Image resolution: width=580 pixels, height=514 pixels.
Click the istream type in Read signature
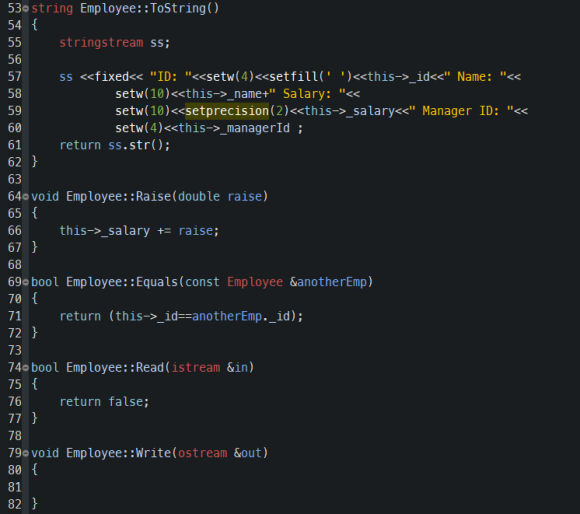tap(196, 368)
